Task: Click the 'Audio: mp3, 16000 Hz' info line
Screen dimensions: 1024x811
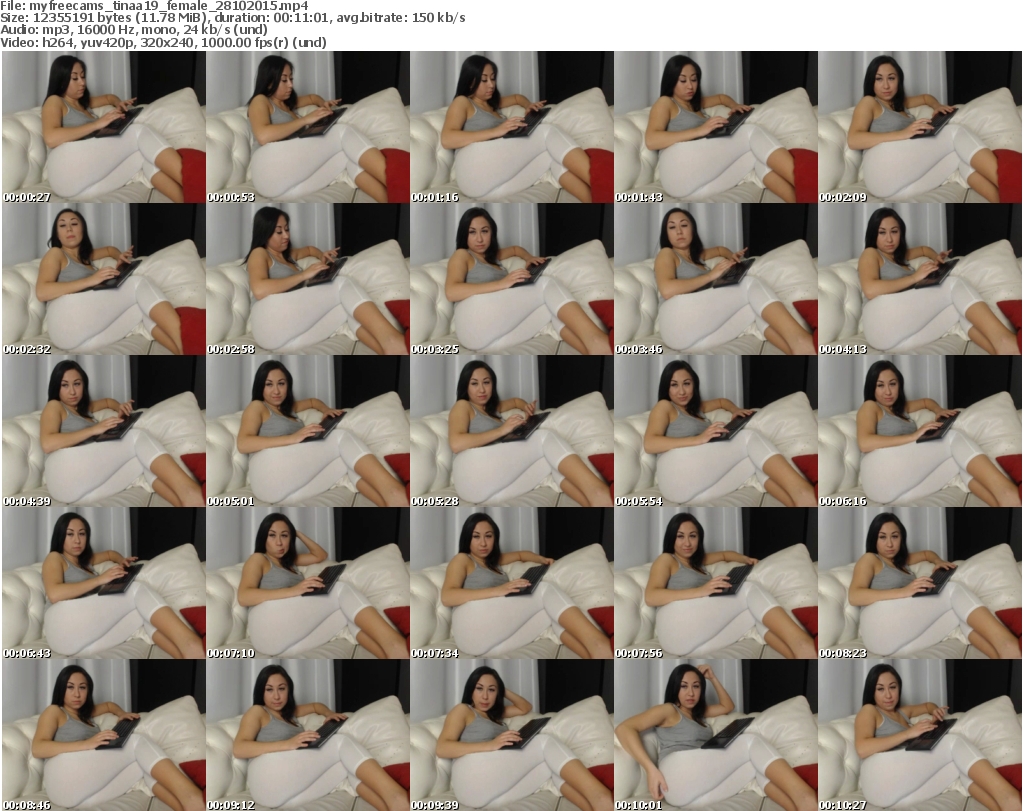Action: pyautogui.click(x=134, y=30)
